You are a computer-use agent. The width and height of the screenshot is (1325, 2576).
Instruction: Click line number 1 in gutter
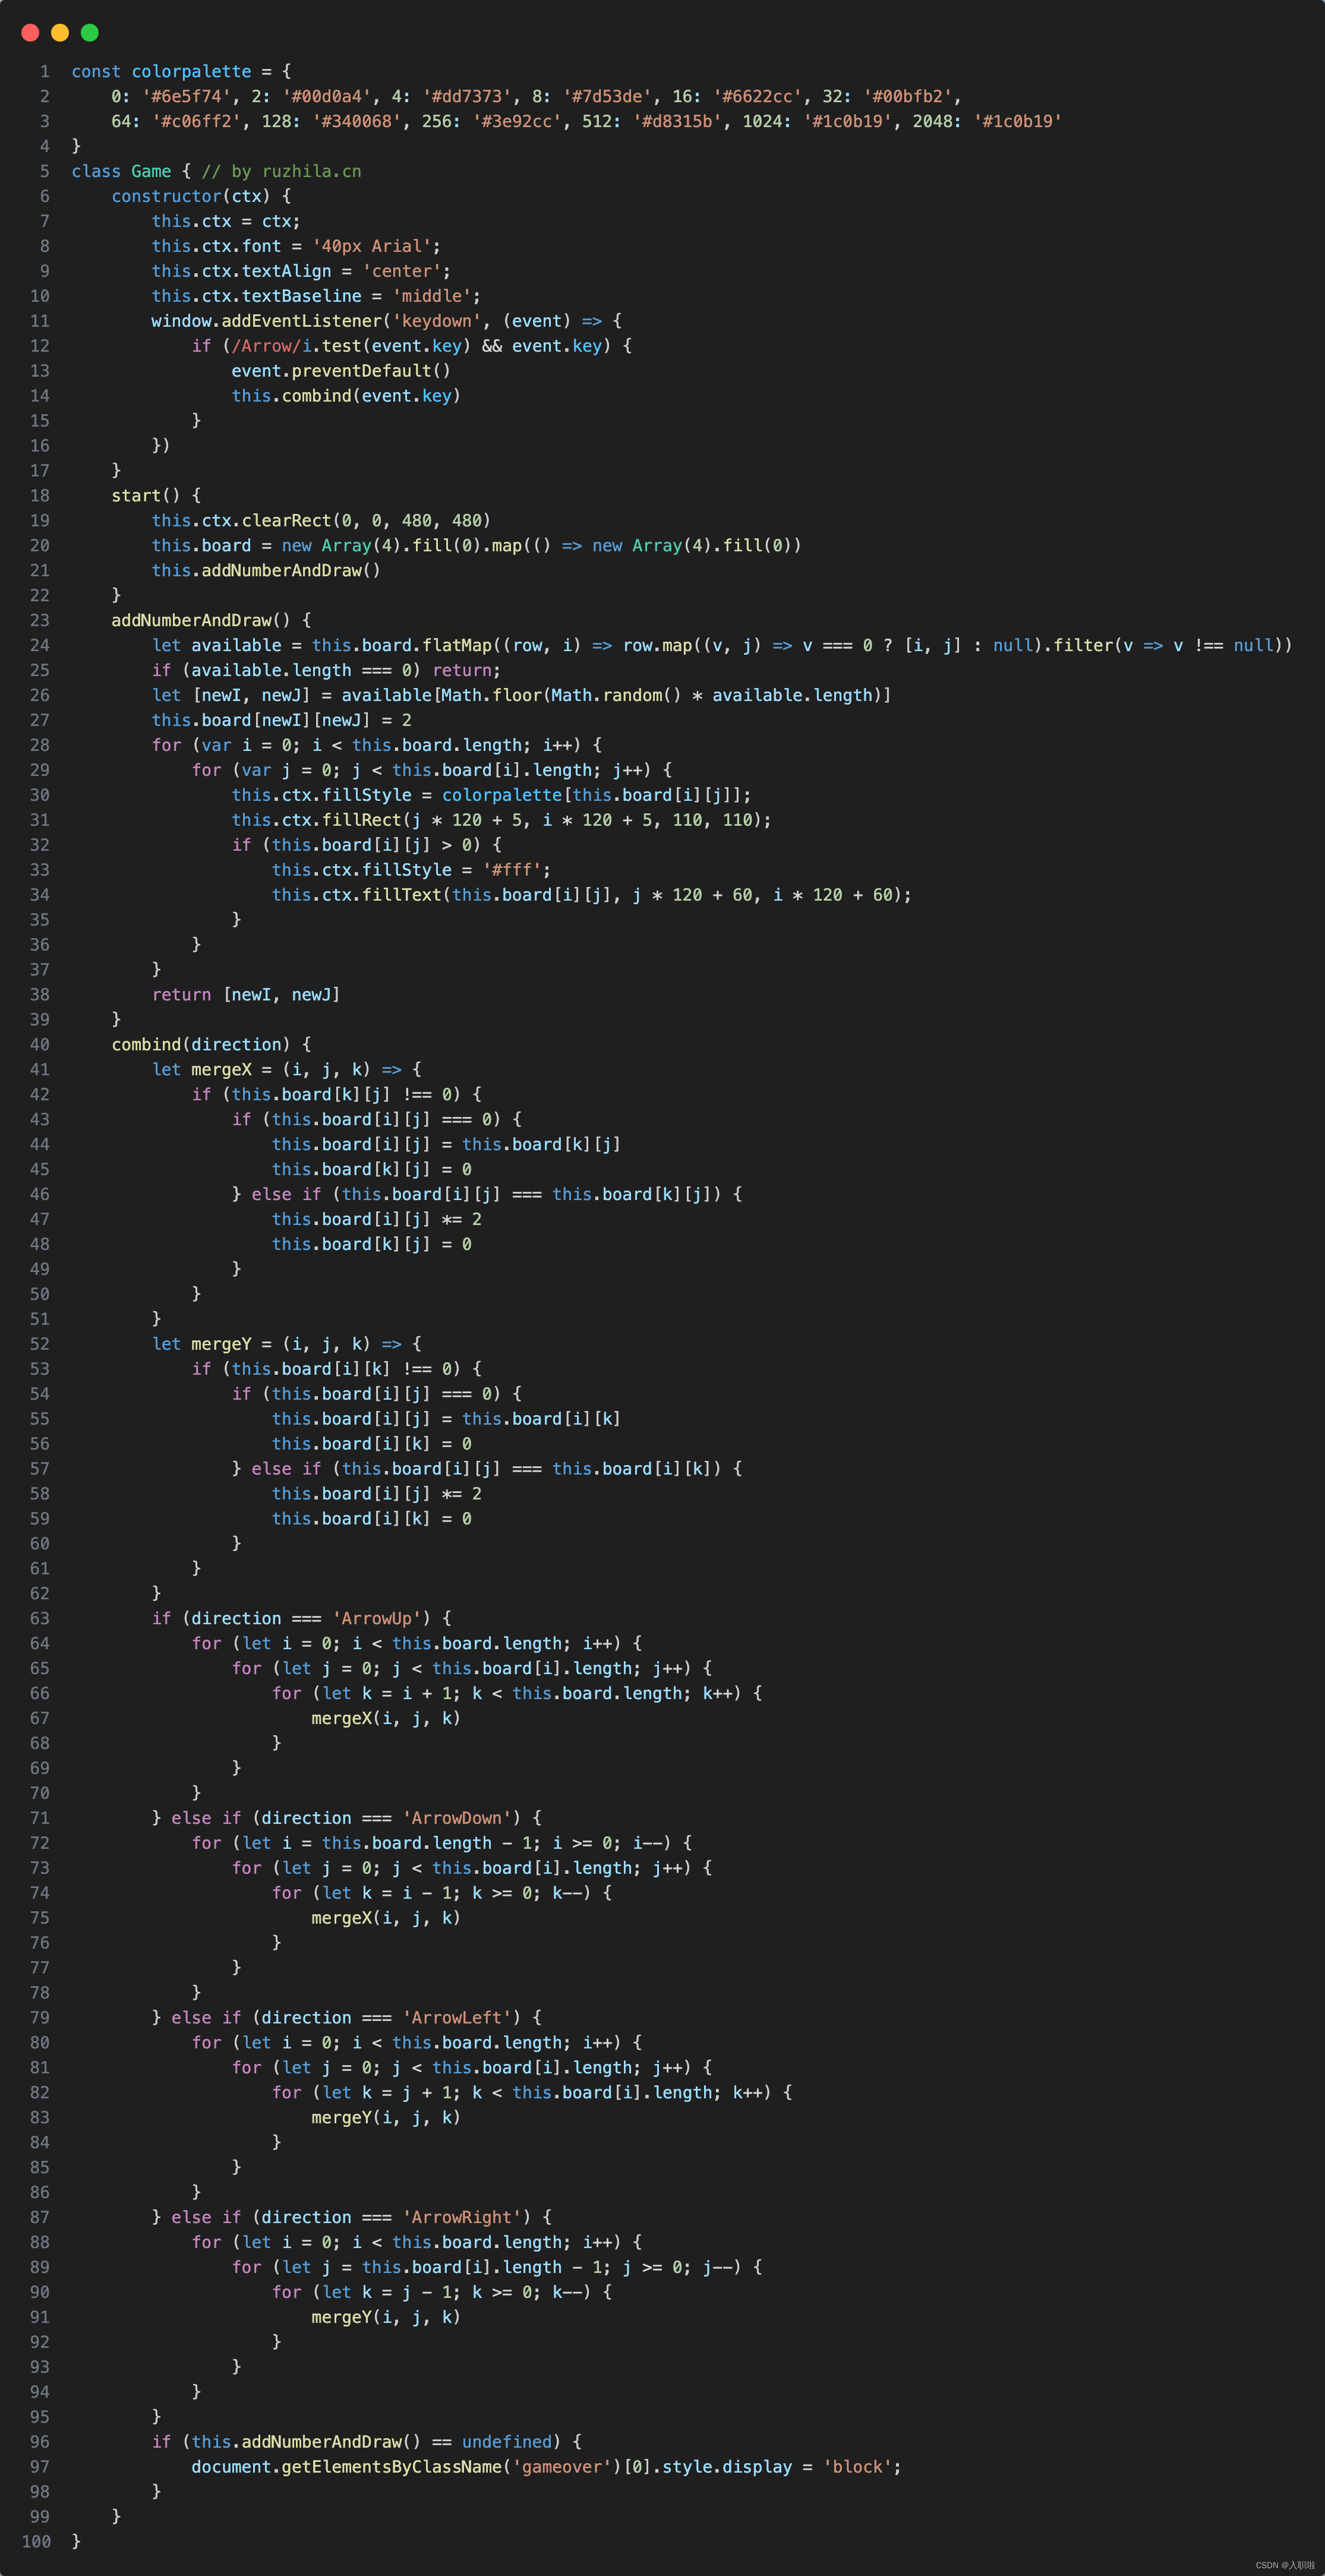[x=44, y=72]
